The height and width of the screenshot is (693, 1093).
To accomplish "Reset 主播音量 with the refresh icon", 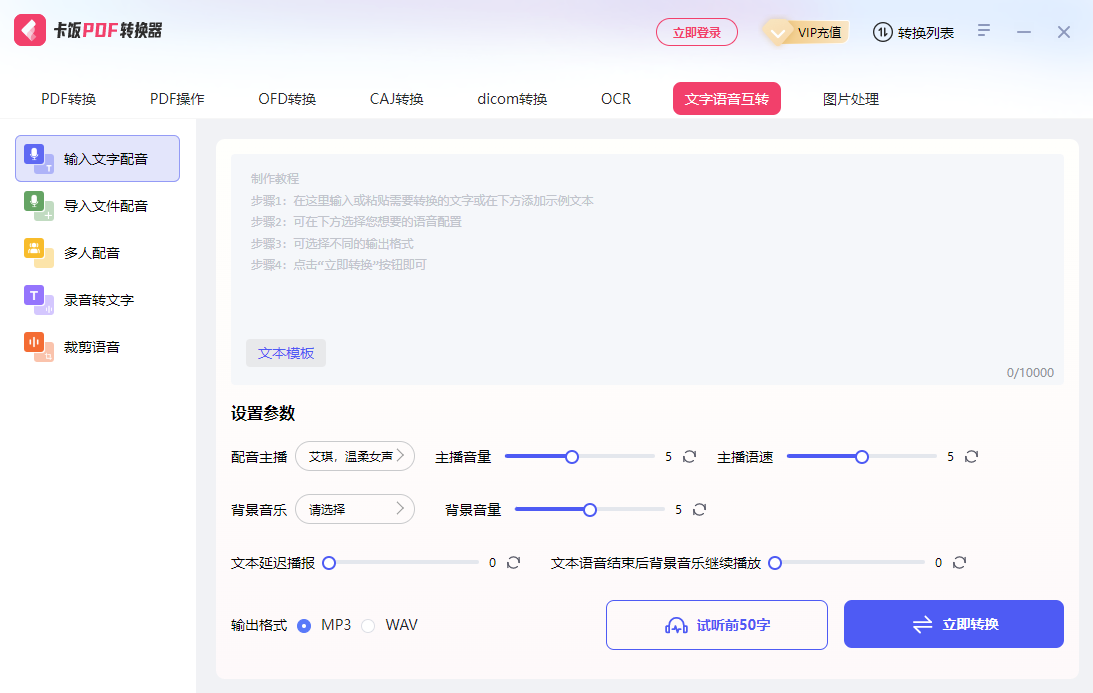I will (689, 456).
